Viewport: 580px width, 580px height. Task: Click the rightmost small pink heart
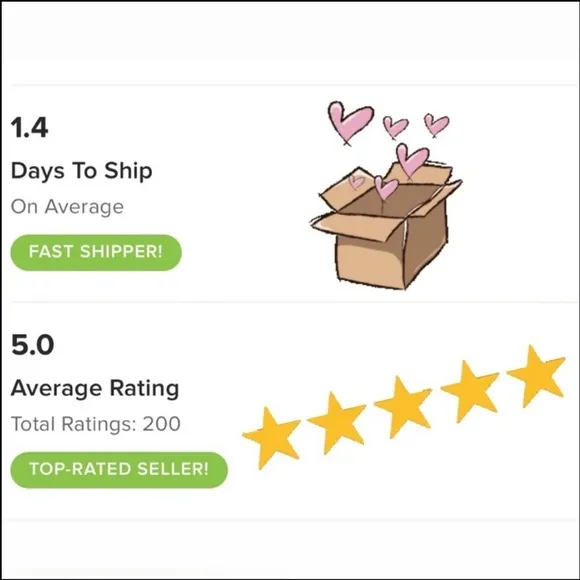coord(437,125)
